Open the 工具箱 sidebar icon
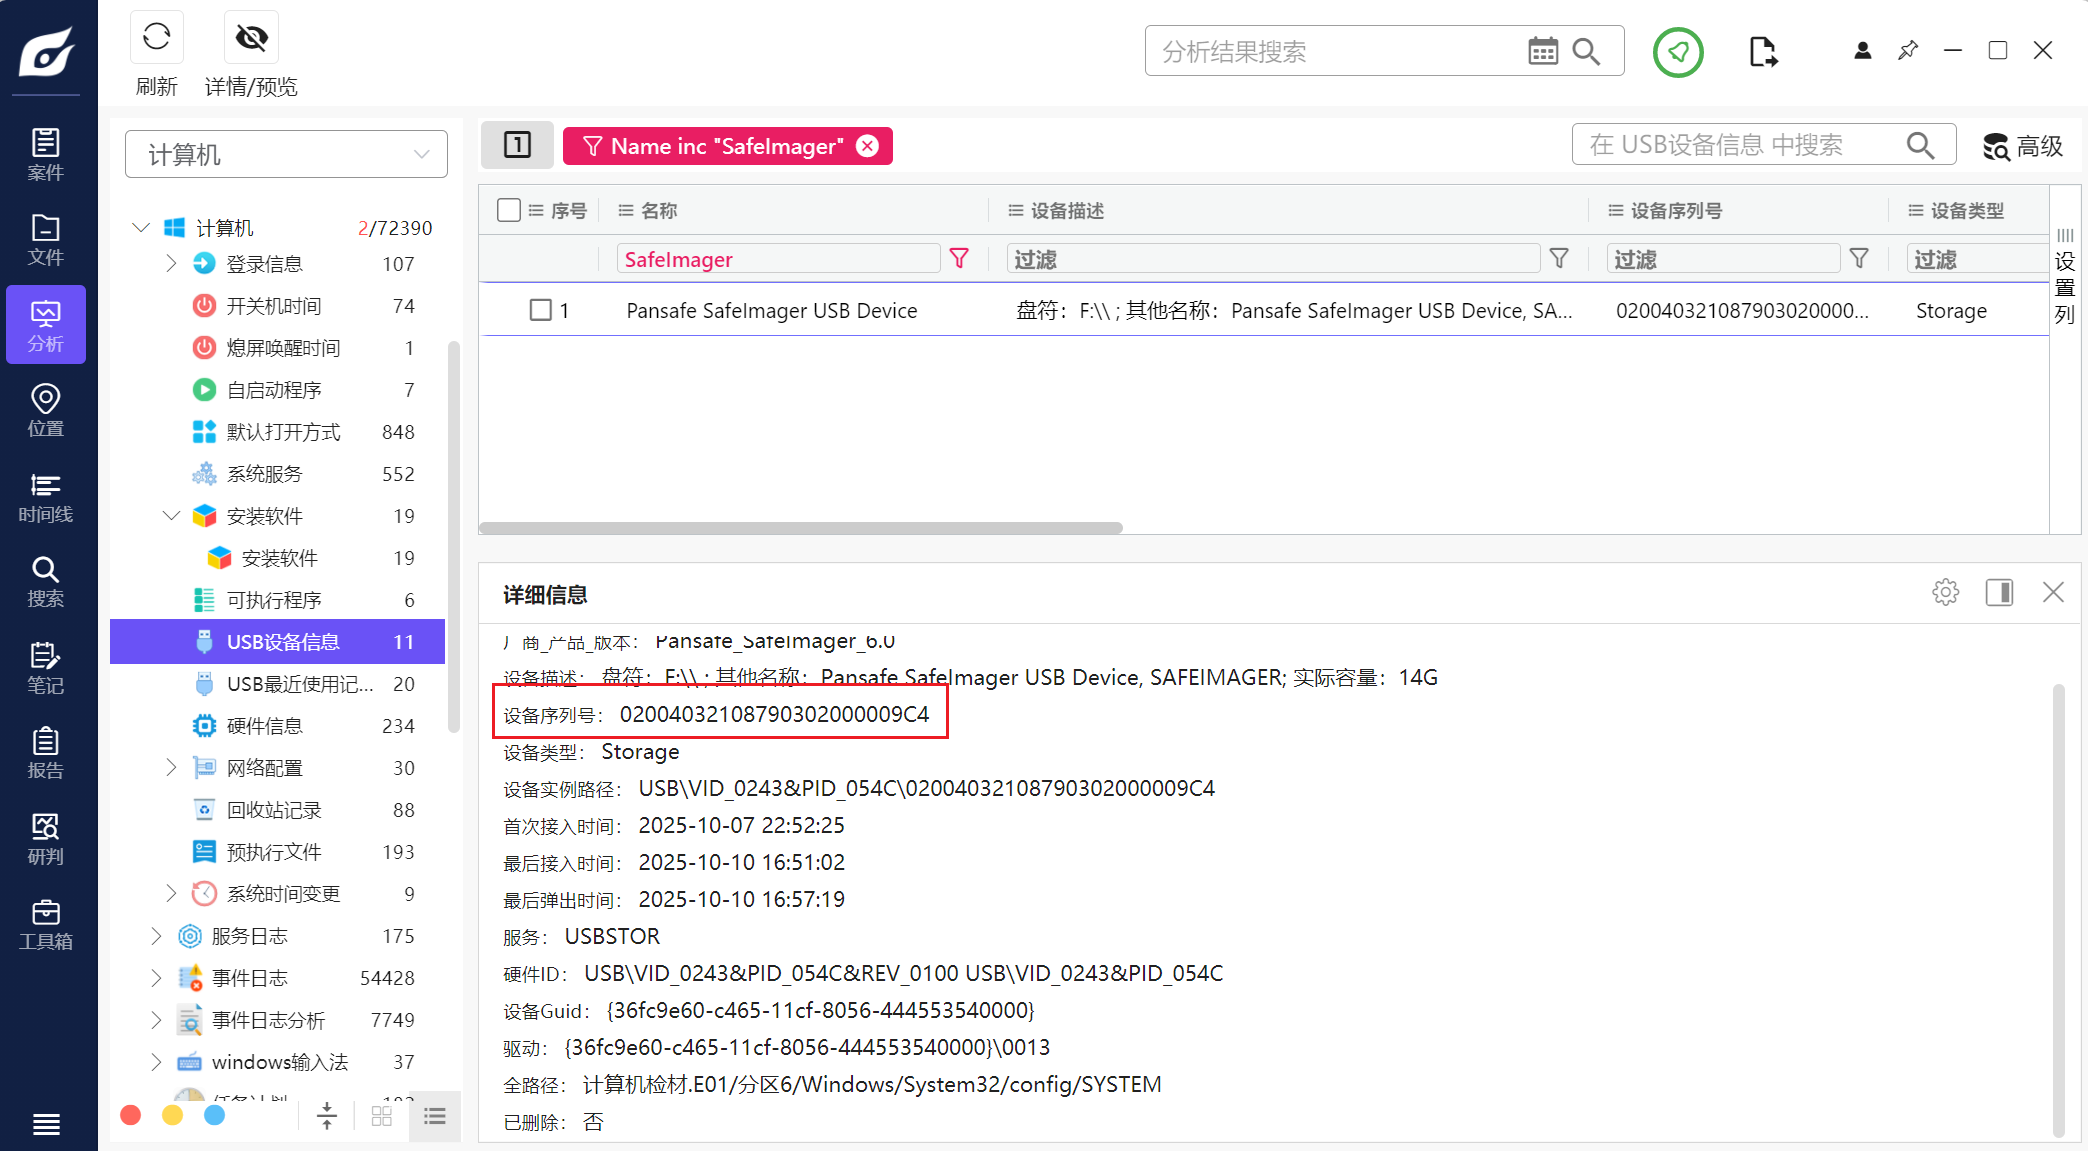2088x1151 pixels. pos(45,924)
